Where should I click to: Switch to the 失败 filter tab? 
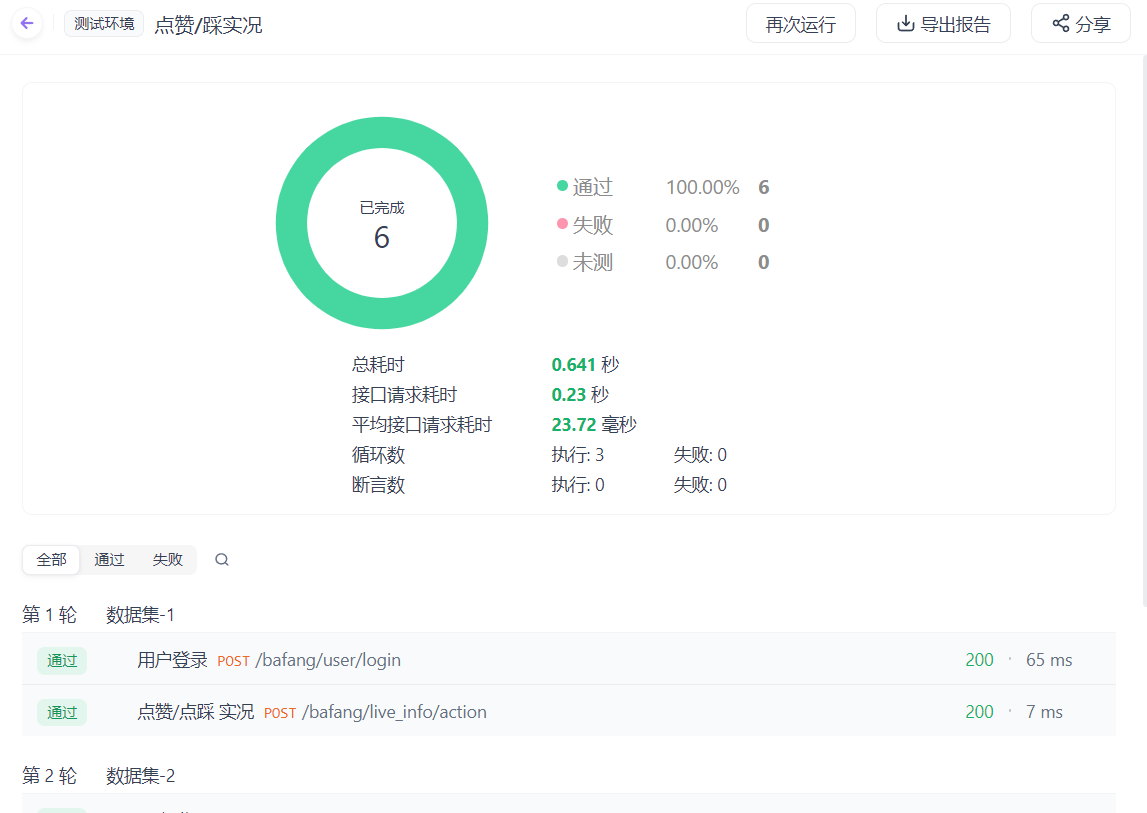tap(167, 560)
